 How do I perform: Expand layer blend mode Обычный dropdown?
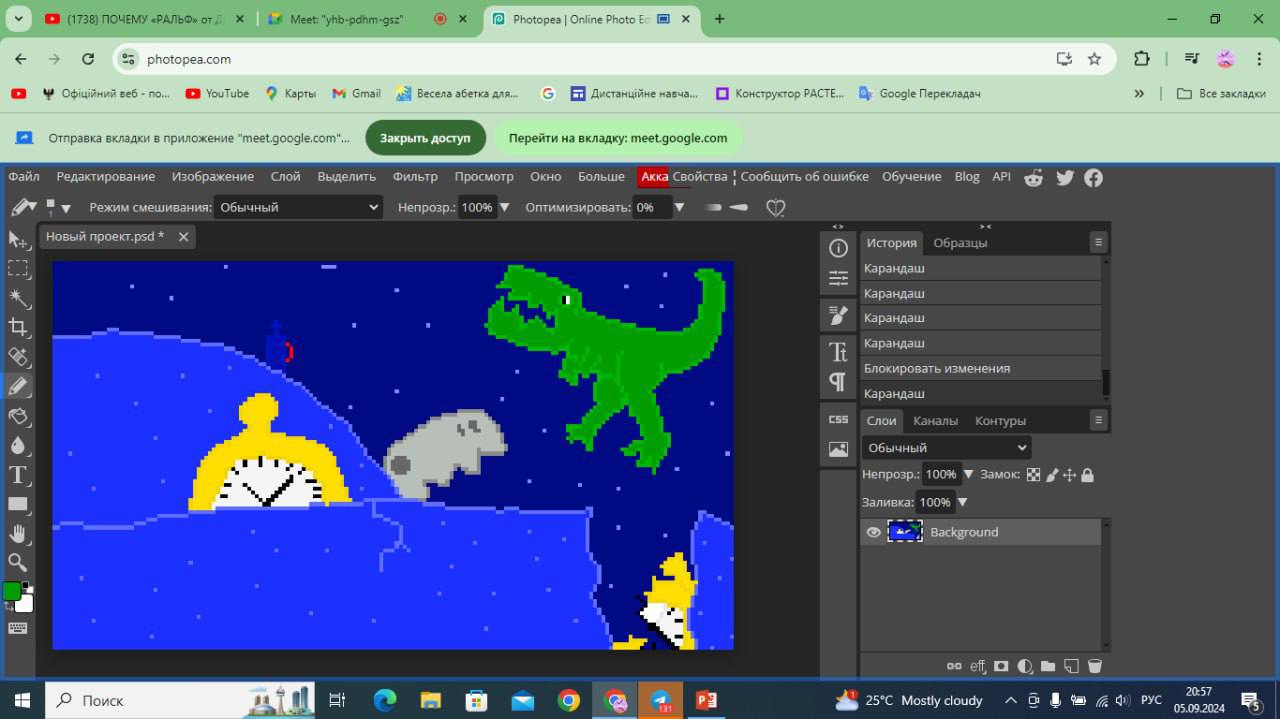point(946,448)
